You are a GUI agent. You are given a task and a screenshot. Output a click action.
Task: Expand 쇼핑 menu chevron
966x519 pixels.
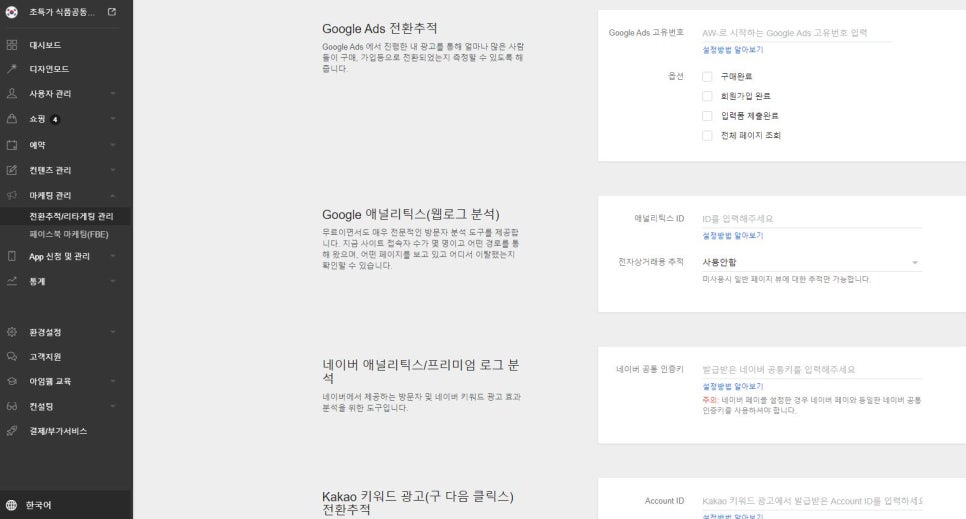(113, 119)
